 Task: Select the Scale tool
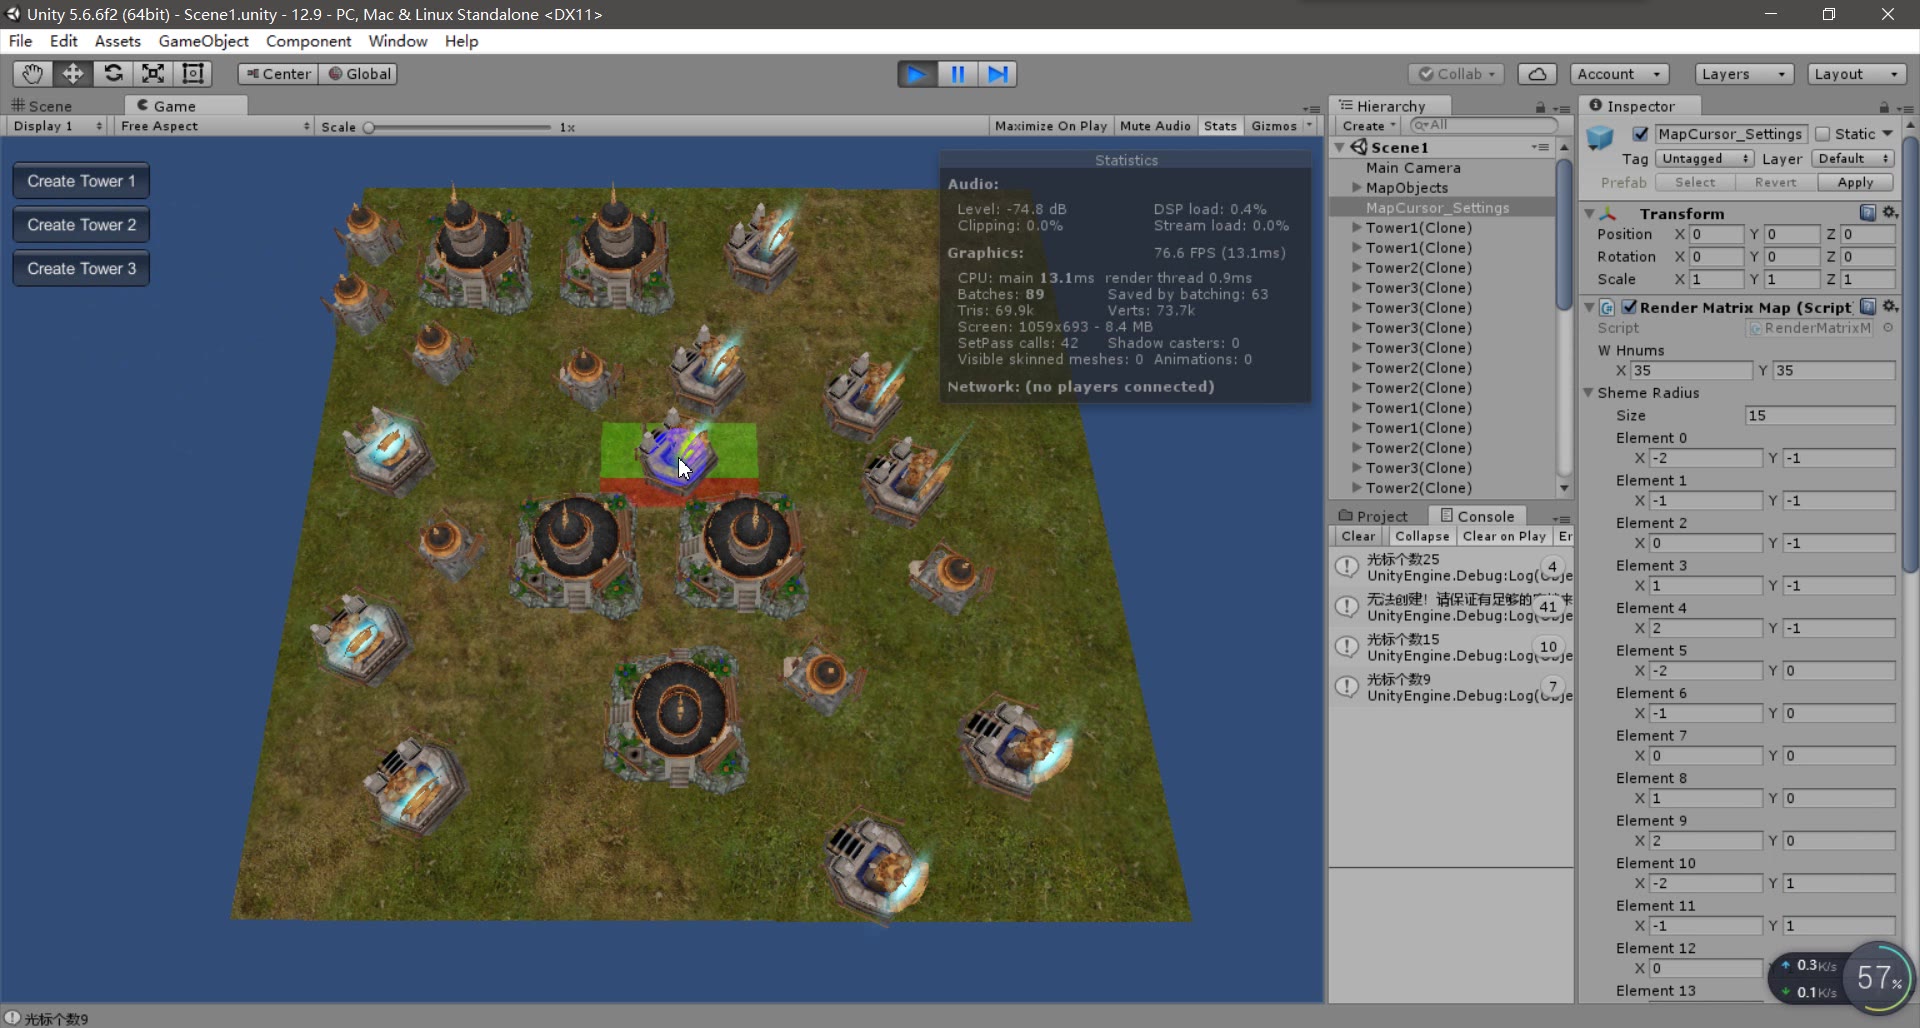pyautogui.click(x=152, y=73)
